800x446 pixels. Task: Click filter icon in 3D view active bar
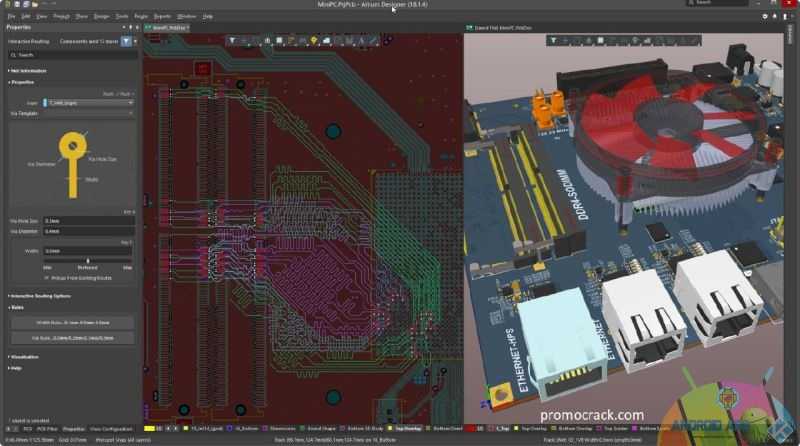click(x=553, y=40)
